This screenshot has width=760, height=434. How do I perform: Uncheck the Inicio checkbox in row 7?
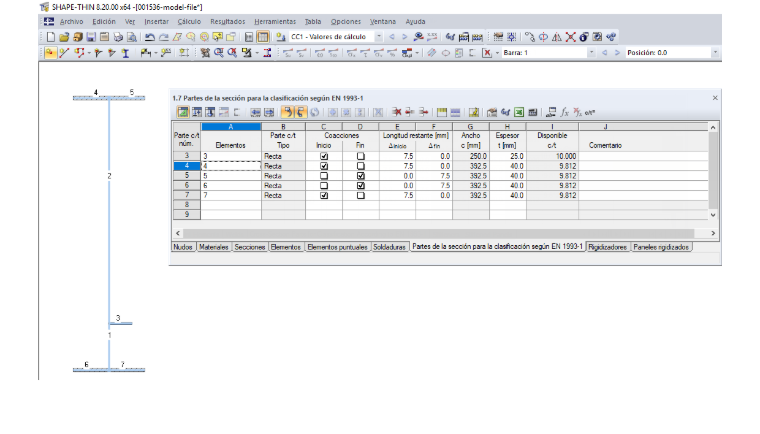(324, 195)
